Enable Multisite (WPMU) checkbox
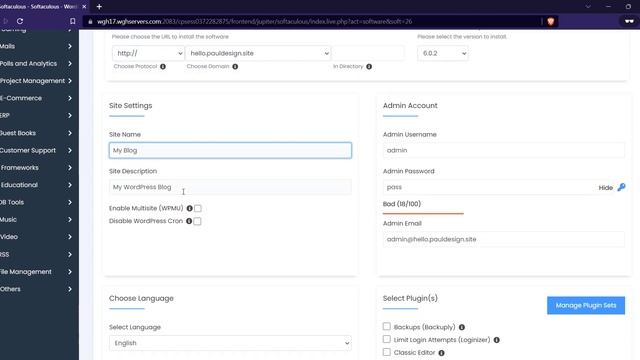 tap(198, 208)
